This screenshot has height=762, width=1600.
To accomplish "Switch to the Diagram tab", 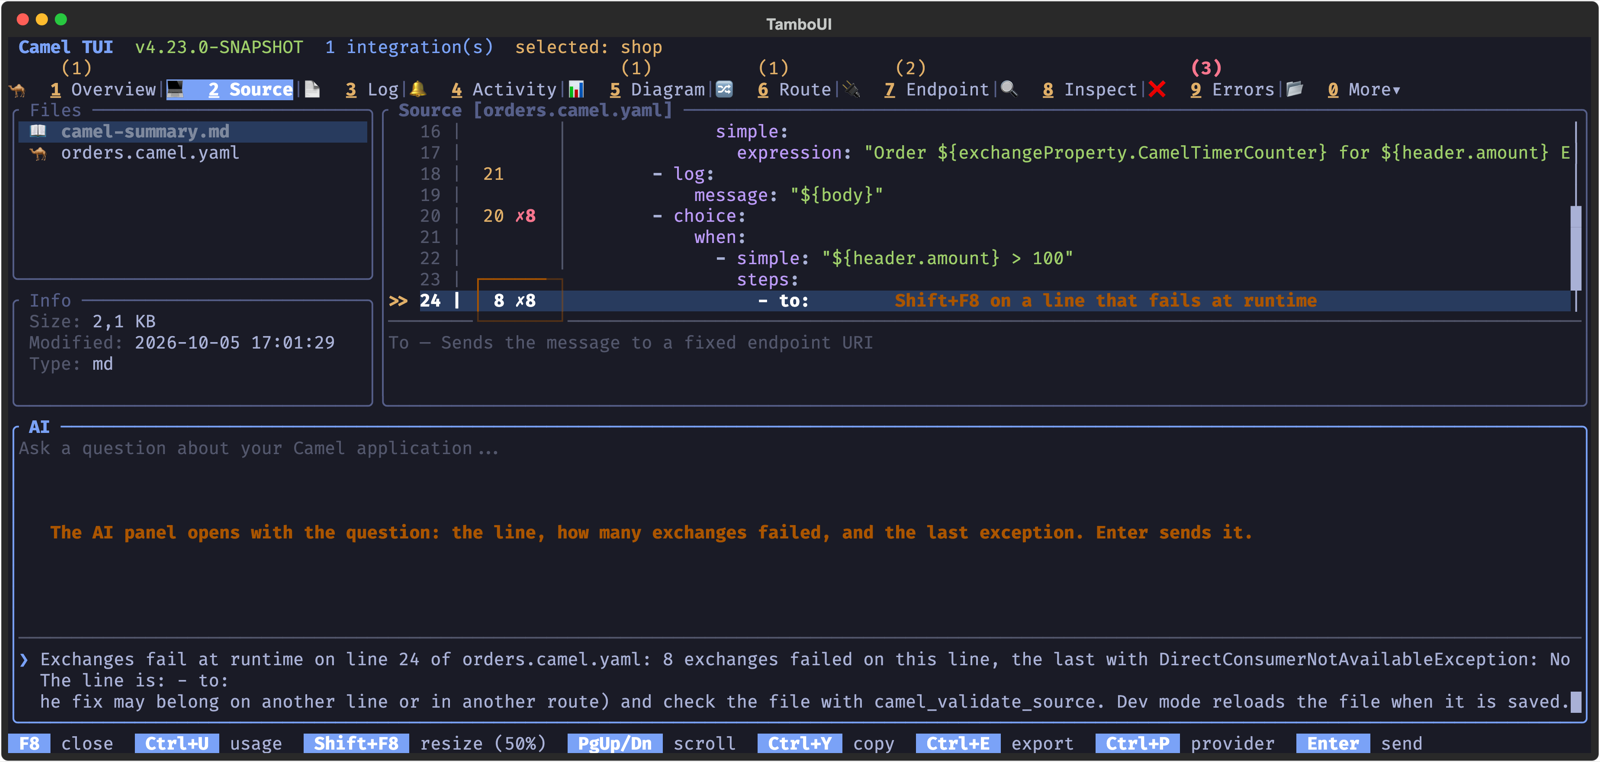I will [x=657, y=90].
